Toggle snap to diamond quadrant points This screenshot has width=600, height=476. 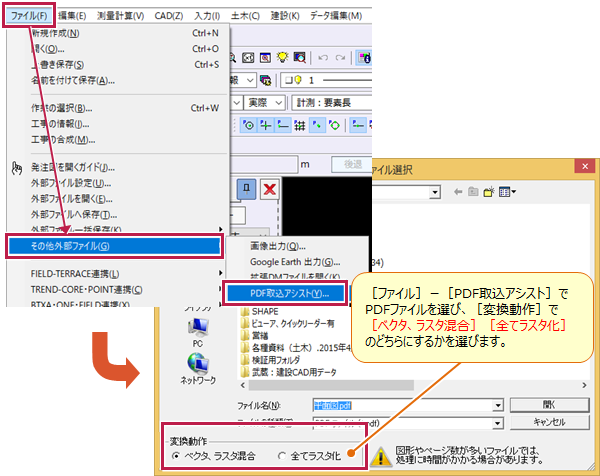pos(334,125)
